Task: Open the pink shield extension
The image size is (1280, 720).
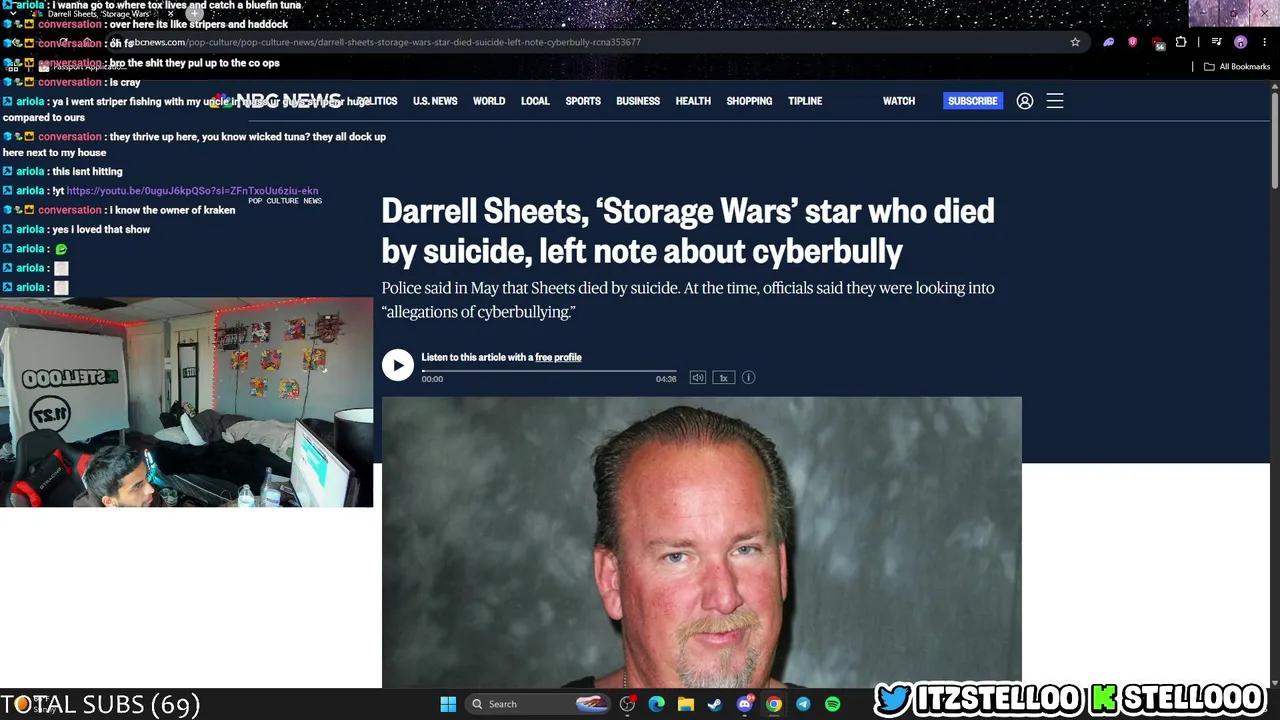Action: pos(1132,42)
